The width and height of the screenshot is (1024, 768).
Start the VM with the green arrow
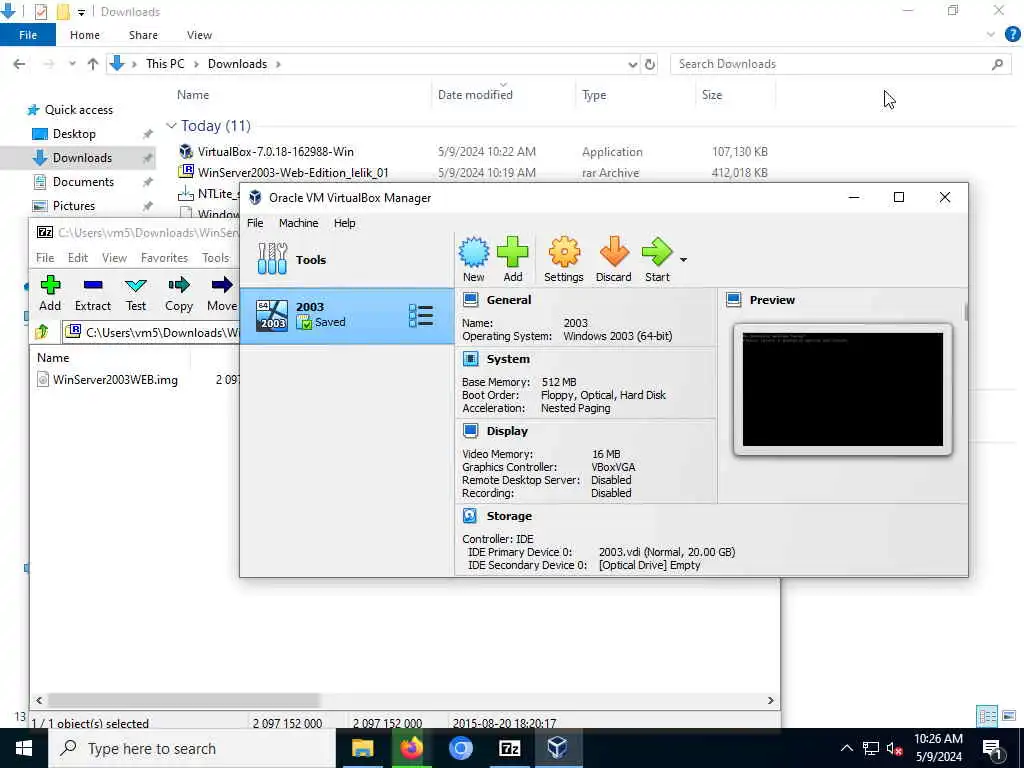657,259
